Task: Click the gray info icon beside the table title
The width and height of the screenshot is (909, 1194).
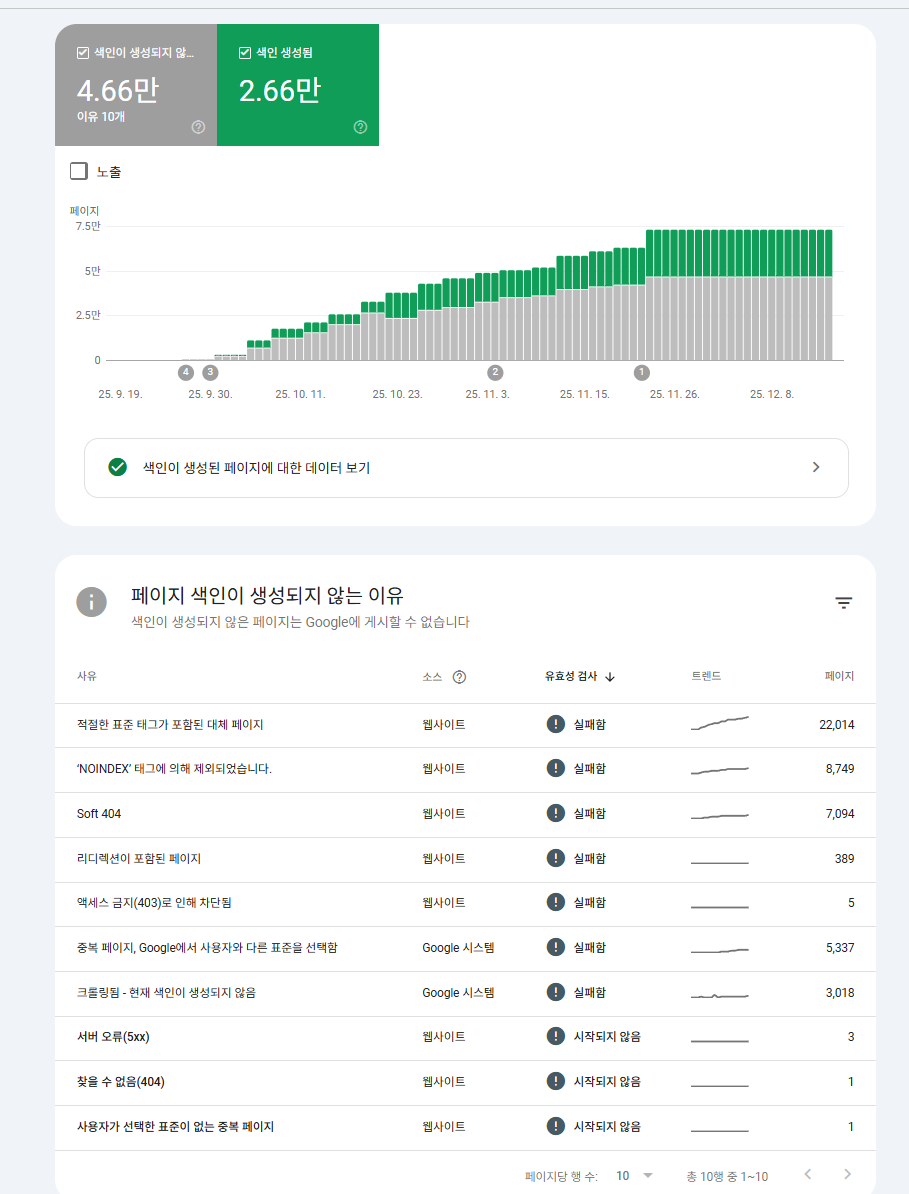Action: (92, 602)
